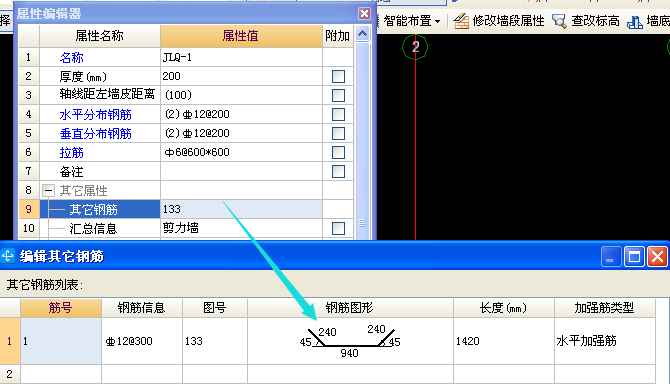Click the 钢筋信息 cell 12@300

pyautogui.click(x=142, y=341)
